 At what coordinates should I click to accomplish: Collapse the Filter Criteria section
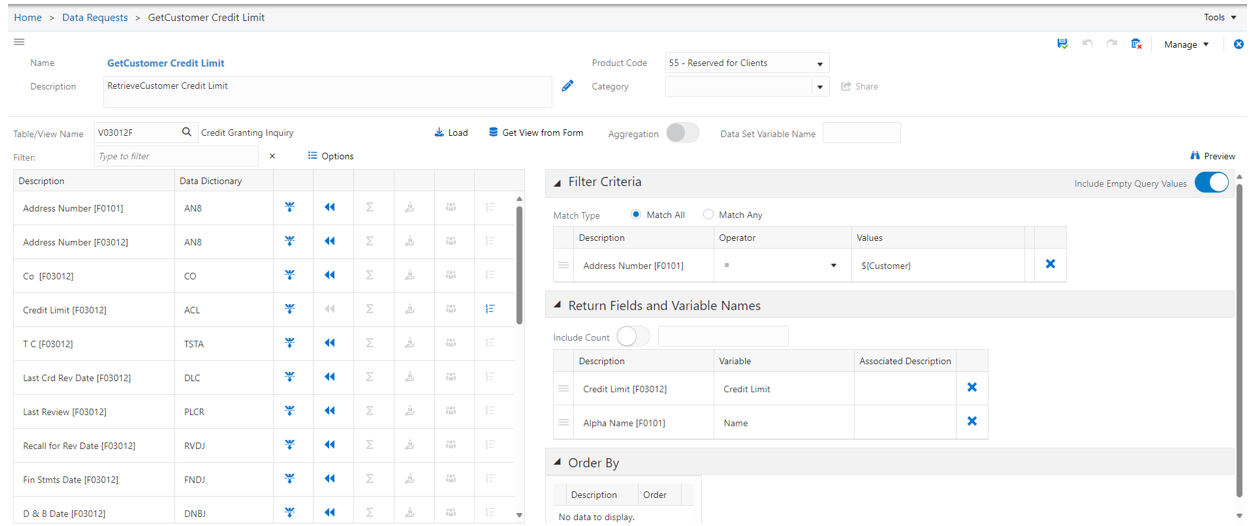click(x=558, y=183)
